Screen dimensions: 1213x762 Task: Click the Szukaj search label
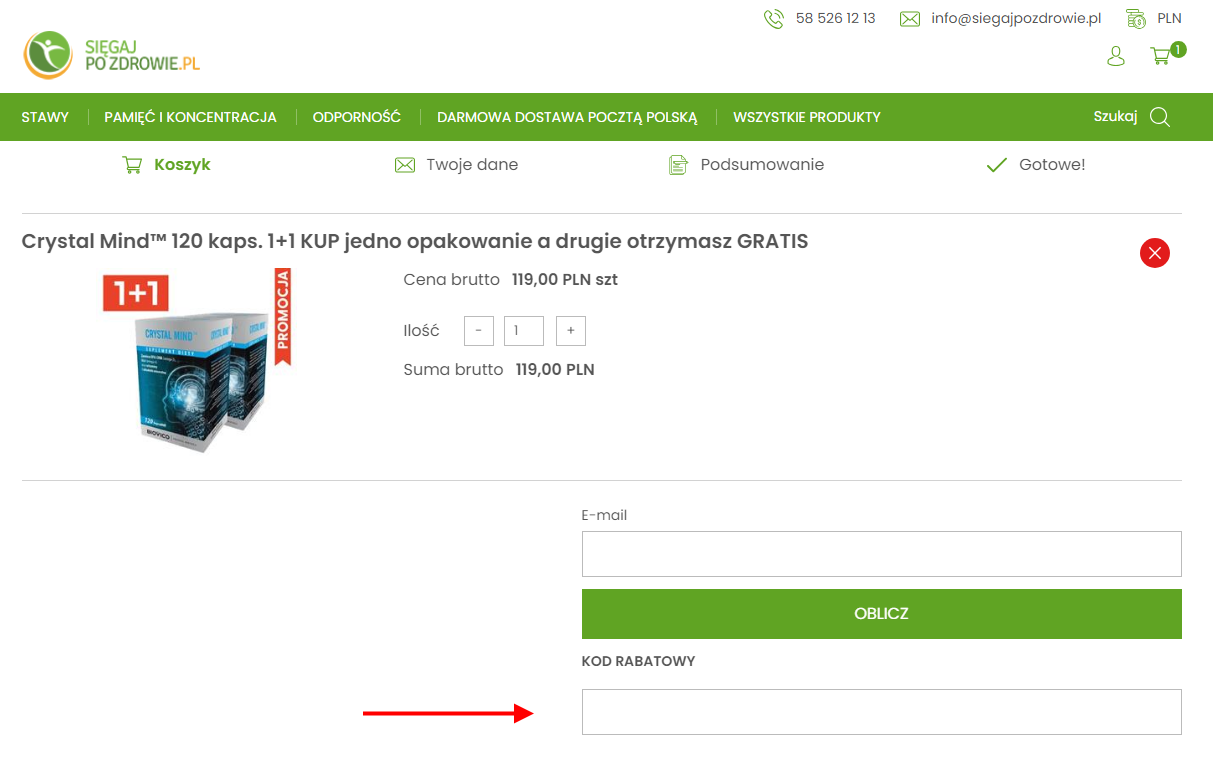[x=1115, y=117]
